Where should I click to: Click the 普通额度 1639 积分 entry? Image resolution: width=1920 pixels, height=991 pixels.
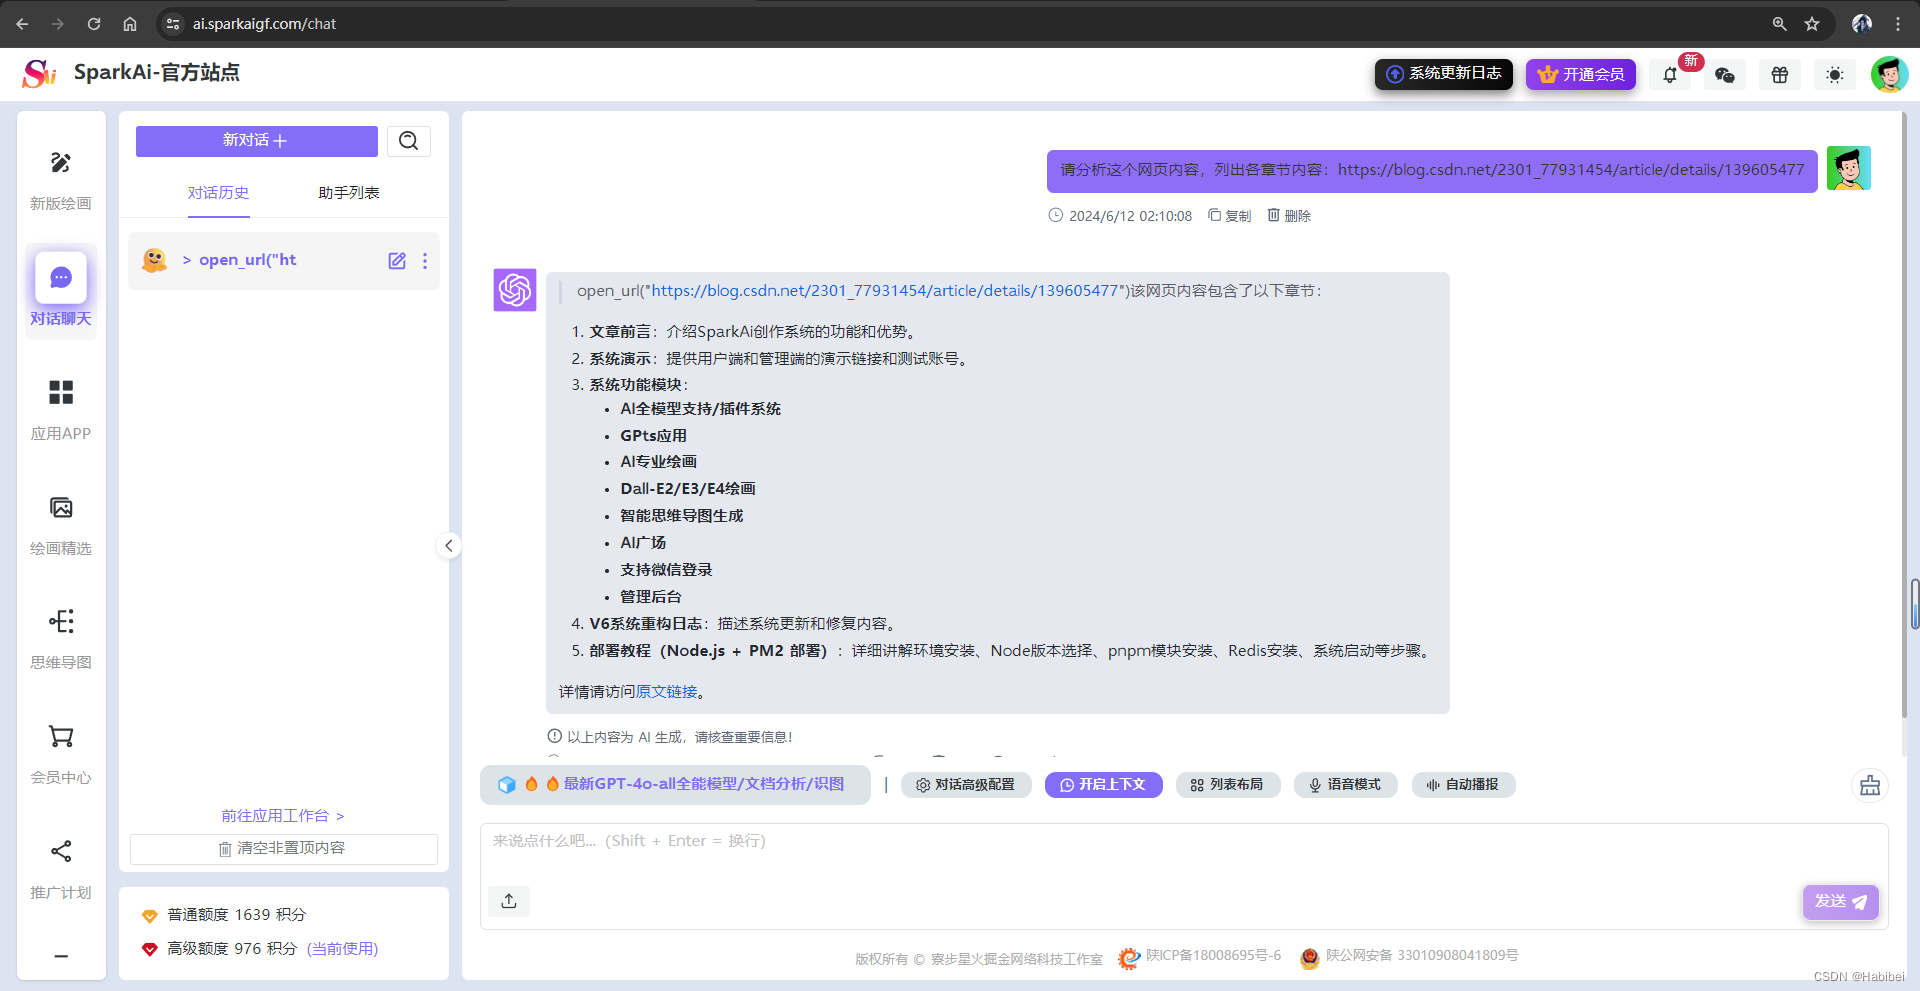[x=236, y=915]
